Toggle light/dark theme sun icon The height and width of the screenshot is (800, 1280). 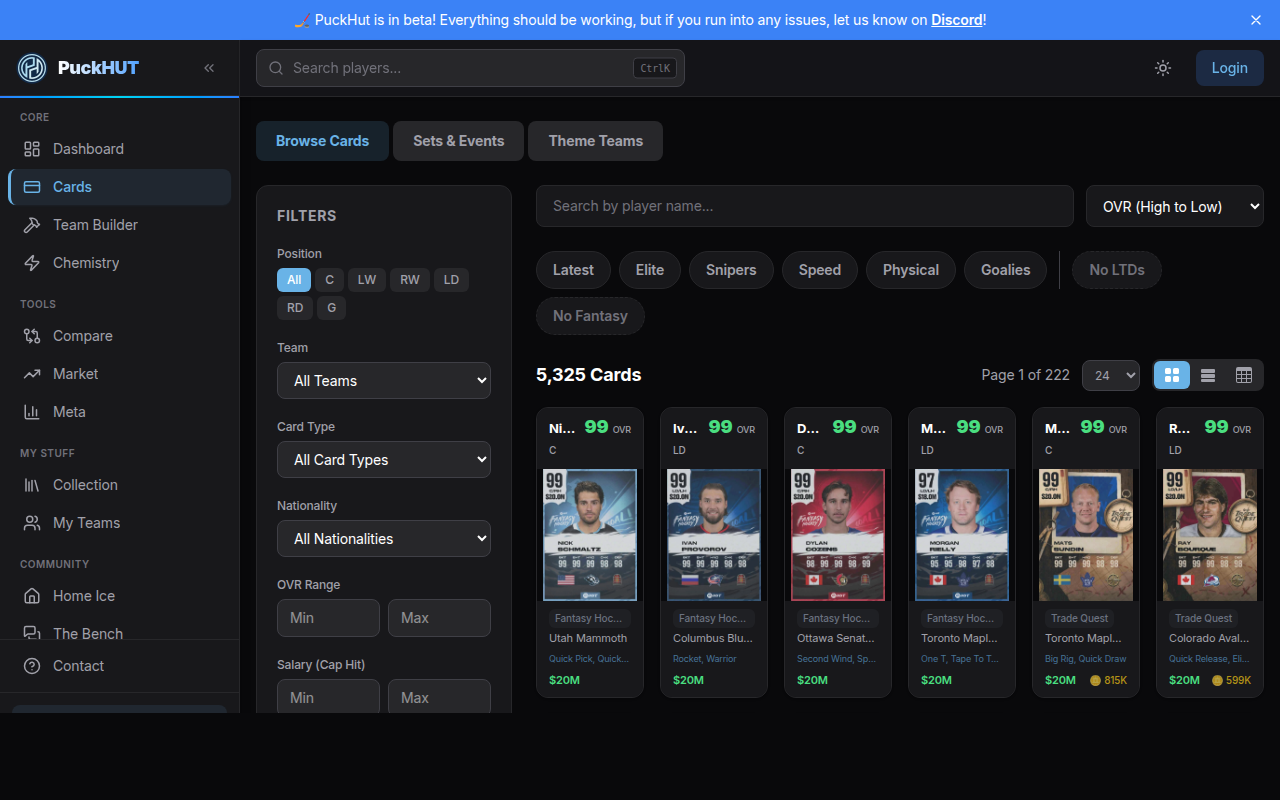[x=1162, y=68]
